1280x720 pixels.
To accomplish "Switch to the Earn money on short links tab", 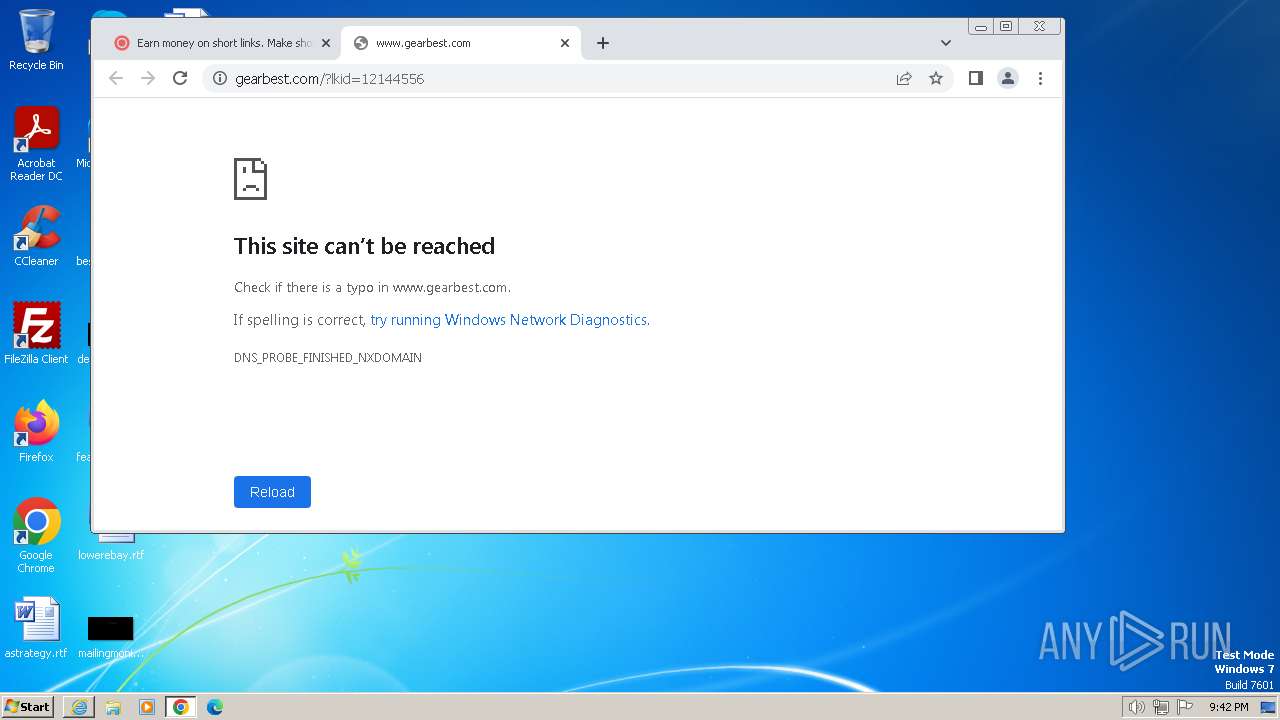I will (222, 43).
